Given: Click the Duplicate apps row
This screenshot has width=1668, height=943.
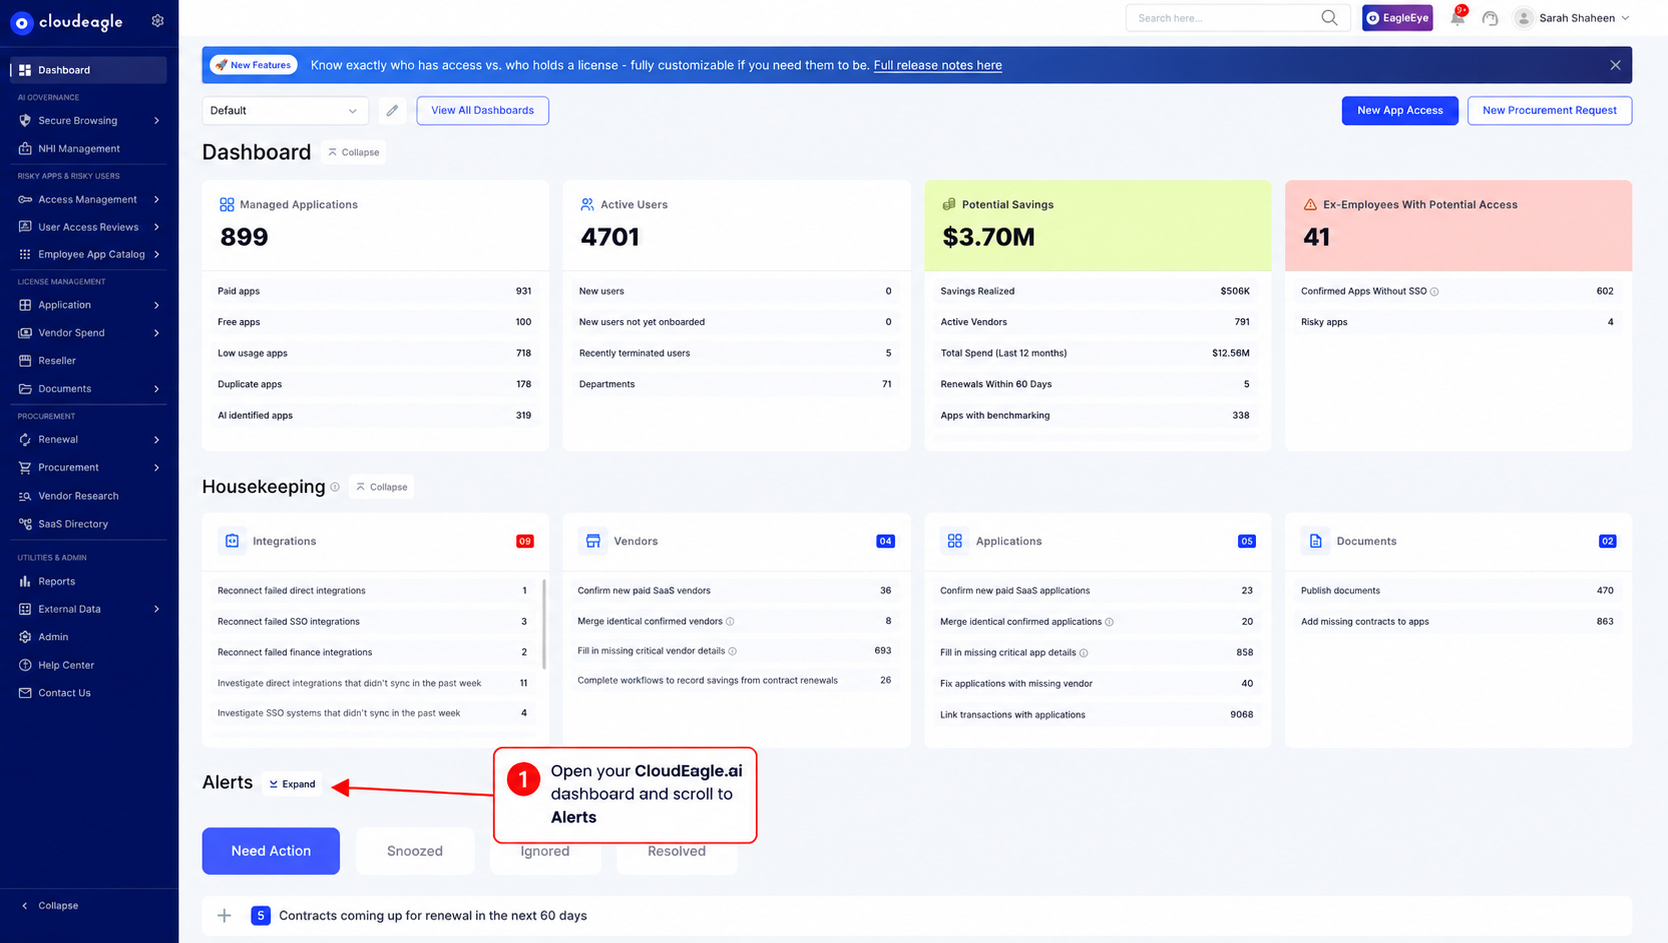Looking at the screenshot, I should (375, 384).
